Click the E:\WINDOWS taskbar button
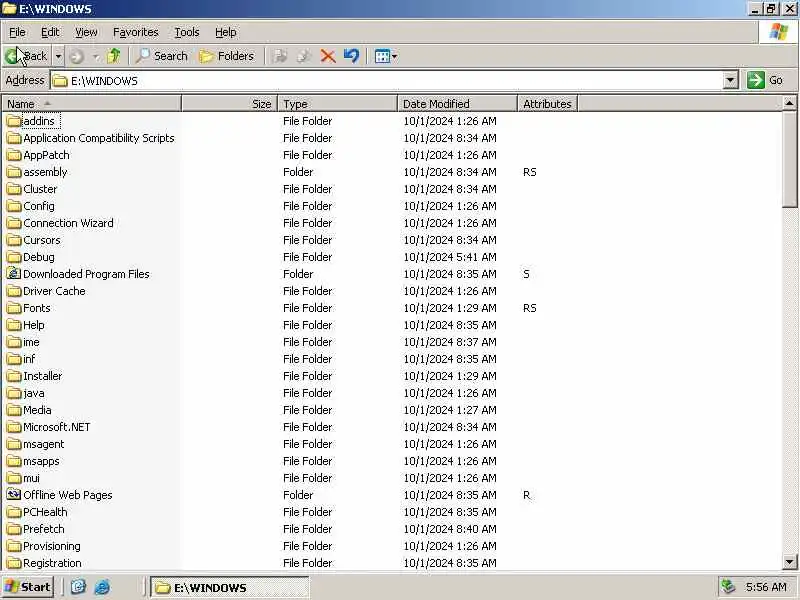The height and width of the screenshot is (600, 800). click(x=230, y=587)
